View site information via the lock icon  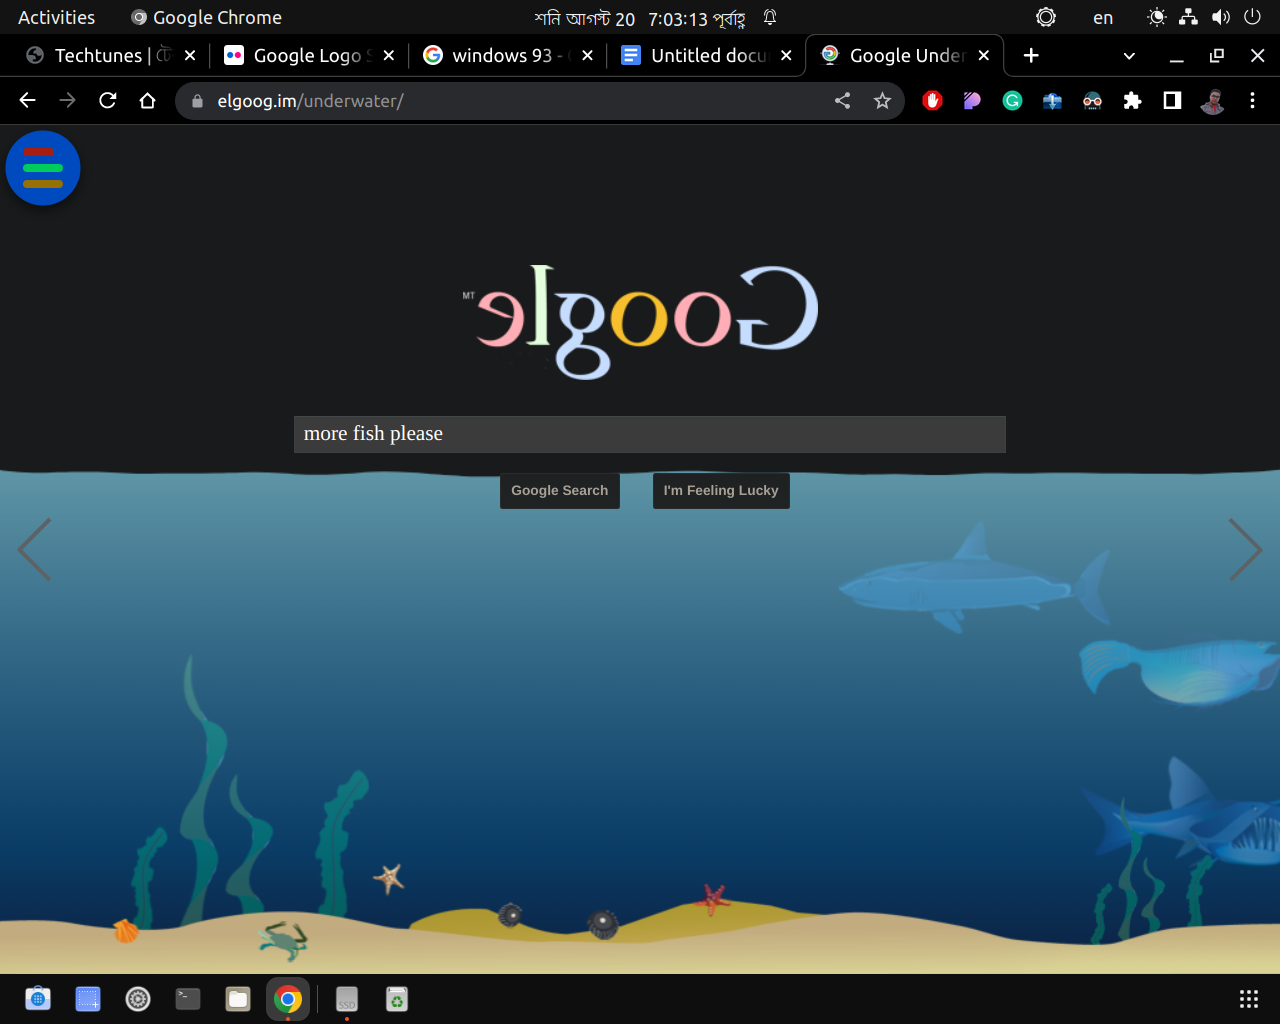[x=197, y=101]
